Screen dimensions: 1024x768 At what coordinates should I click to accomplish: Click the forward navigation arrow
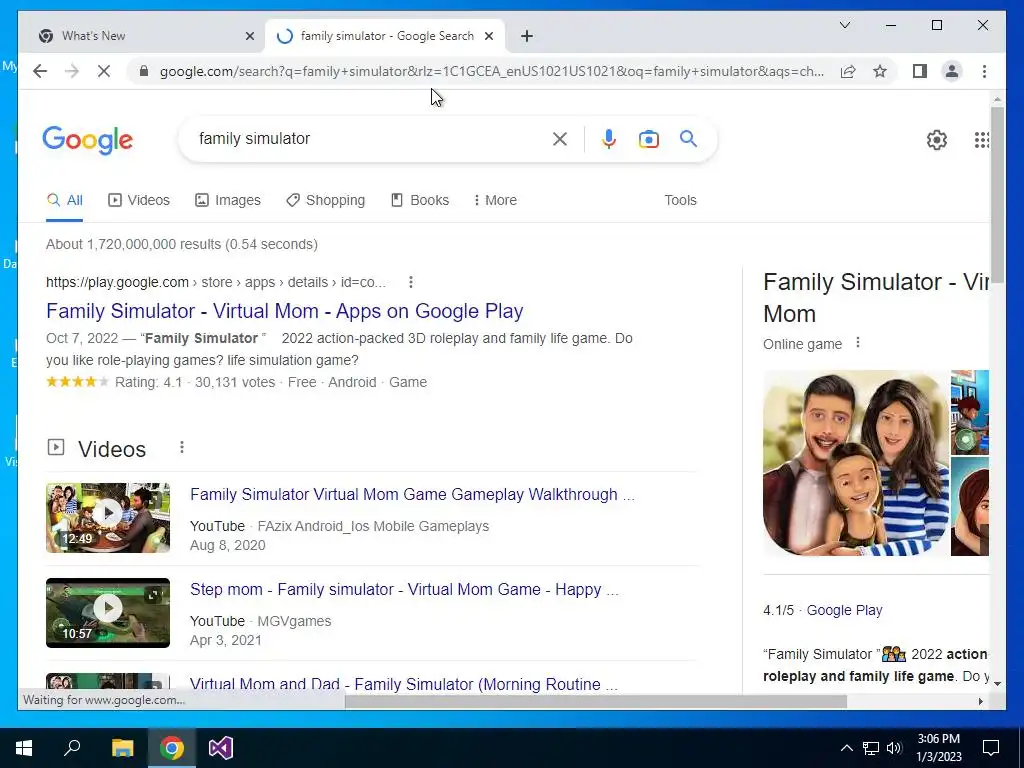pyautogui.click(x=72, y=71)
